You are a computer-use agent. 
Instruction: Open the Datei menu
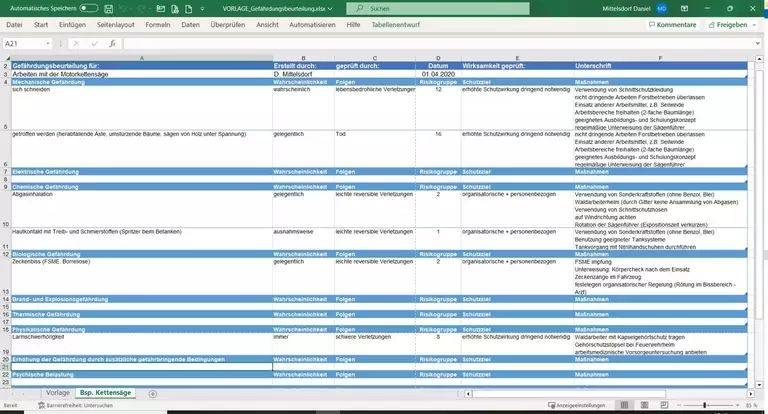tap(14, 24)
